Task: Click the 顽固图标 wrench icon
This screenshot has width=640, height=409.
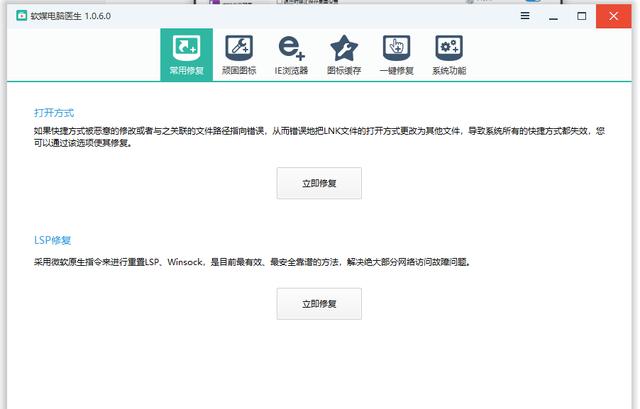Action: 239,47
